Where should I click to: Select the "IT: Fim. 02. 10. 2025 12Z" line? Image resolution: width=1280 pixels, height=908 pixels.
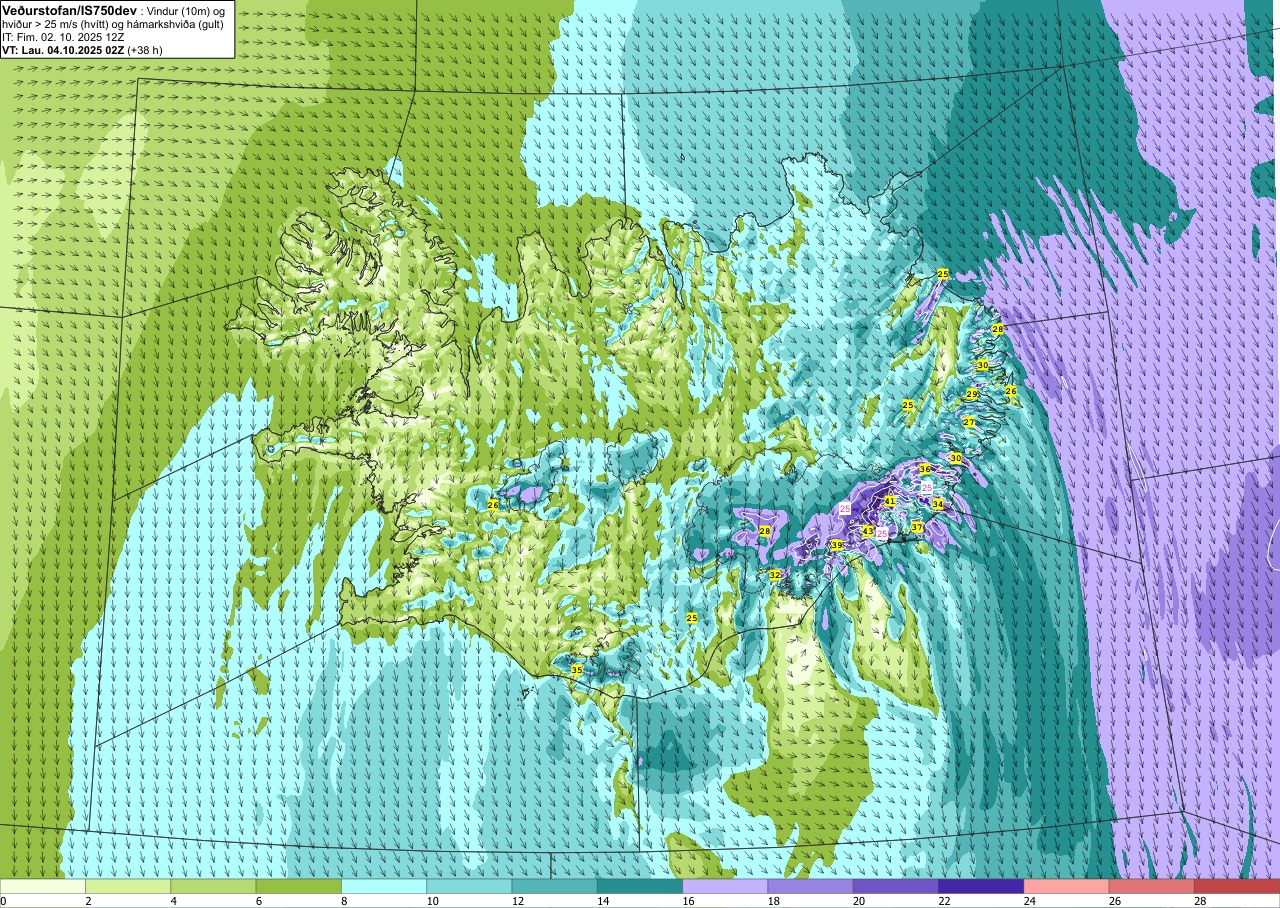(x=63, y=36)
